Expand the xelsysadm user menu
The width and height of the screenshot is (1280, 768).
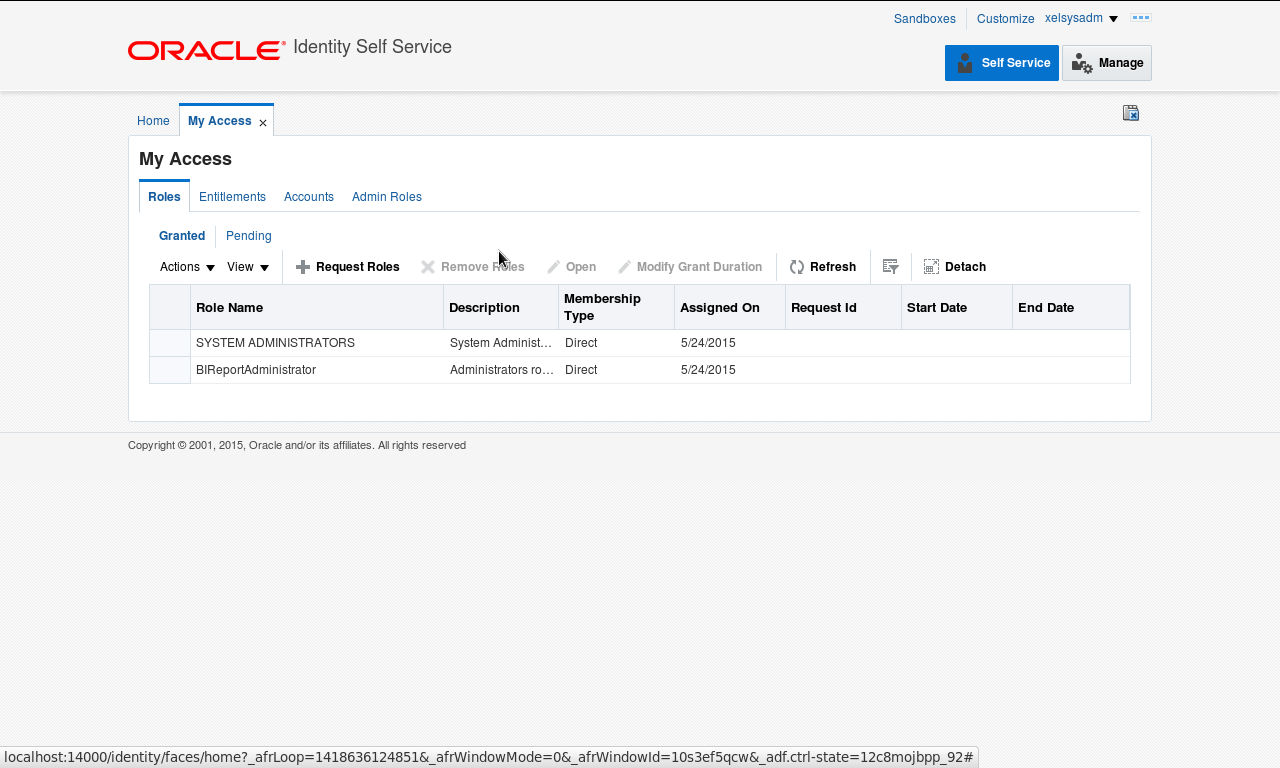[x=1081, y=17]
